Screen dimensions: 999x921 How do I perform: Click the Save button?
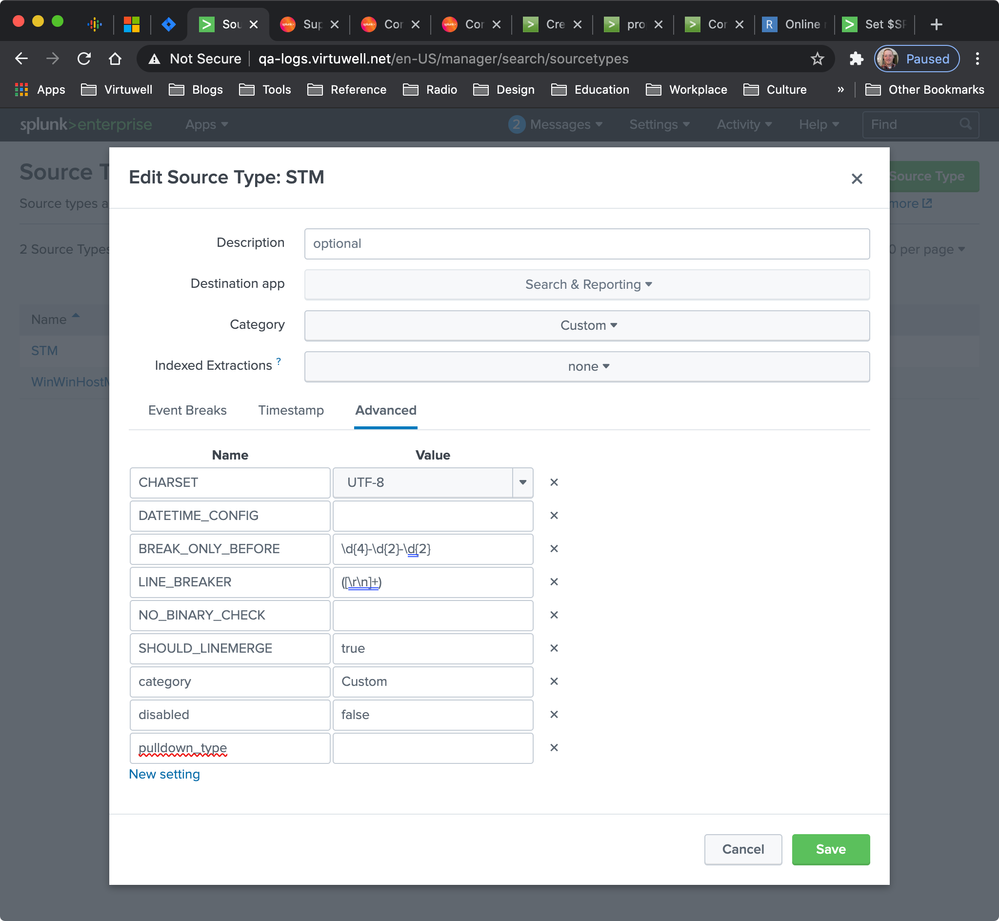[x=830, y=849]
